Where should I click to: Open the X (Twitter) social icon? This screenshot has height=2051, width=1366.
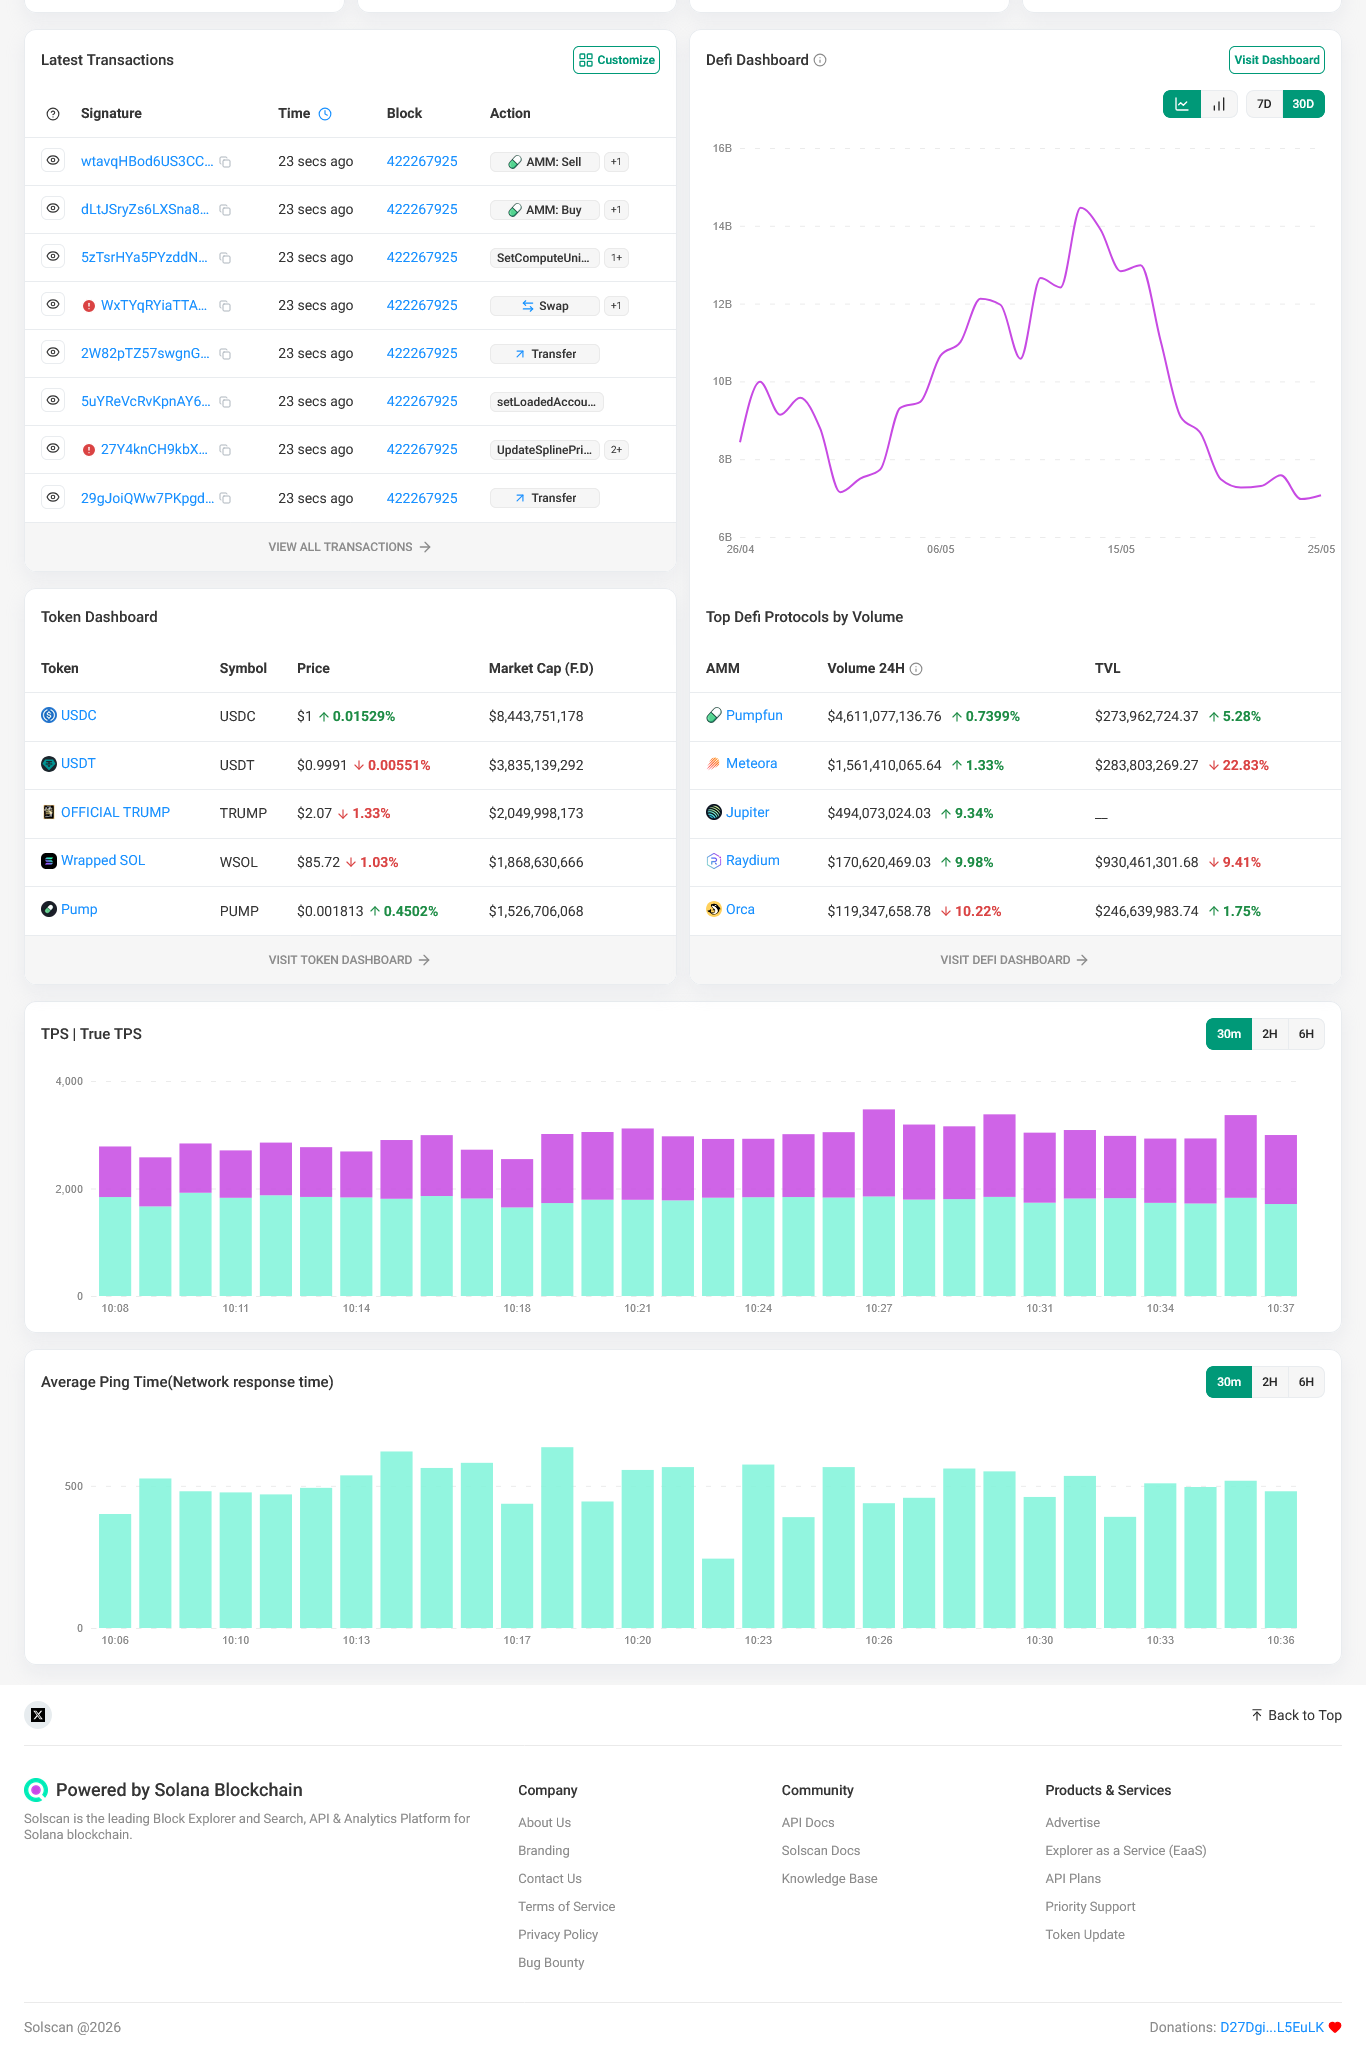click(x=38, y=1715)
